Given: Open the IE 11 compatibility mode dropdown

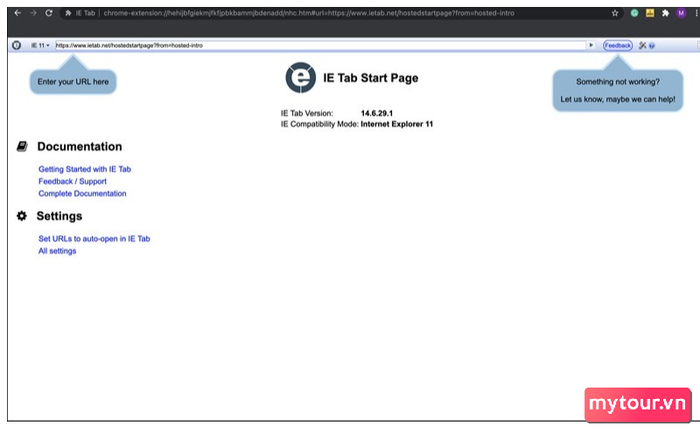Looking at the screenshot, I should (x=40, y=45).
